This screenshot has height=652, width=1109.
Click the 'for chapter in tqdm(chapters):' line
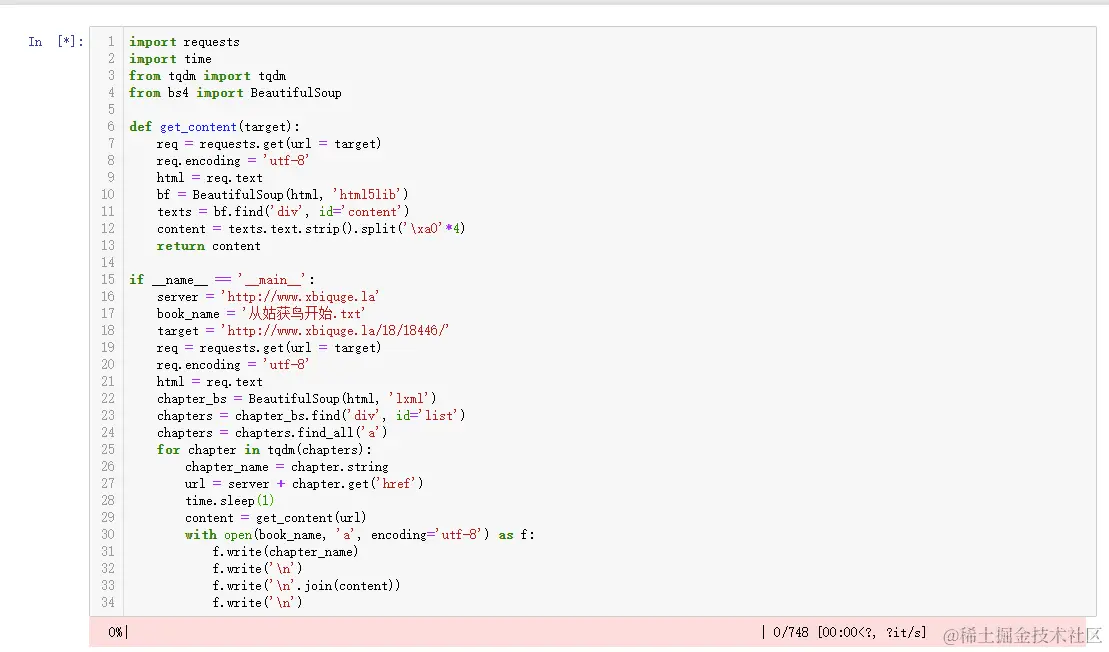264,449
